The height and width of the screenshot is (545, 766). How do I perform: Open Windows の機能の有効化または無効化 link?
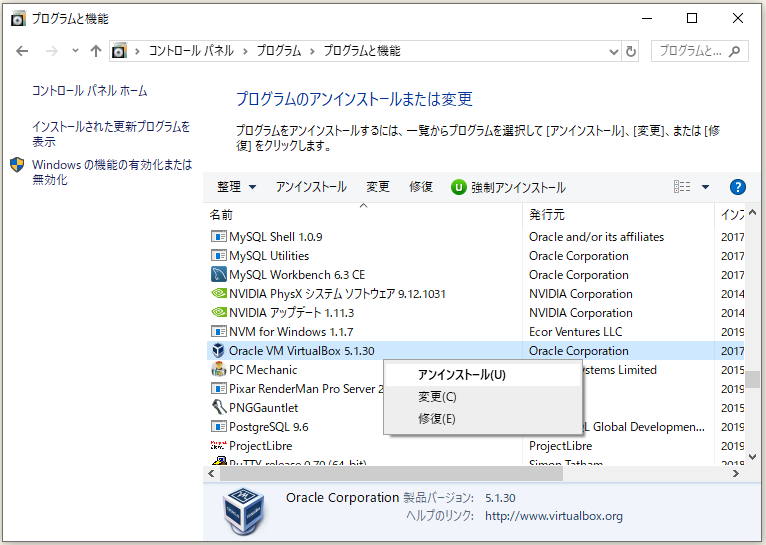click(x=112, y=172)
